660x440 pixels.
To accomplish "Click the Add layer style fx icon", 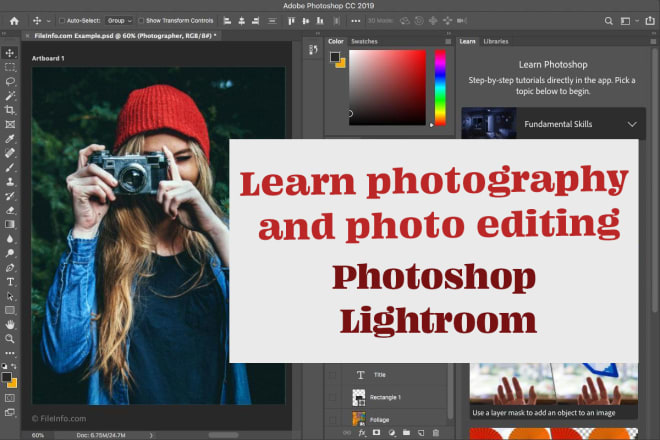I will pos(362,432).
